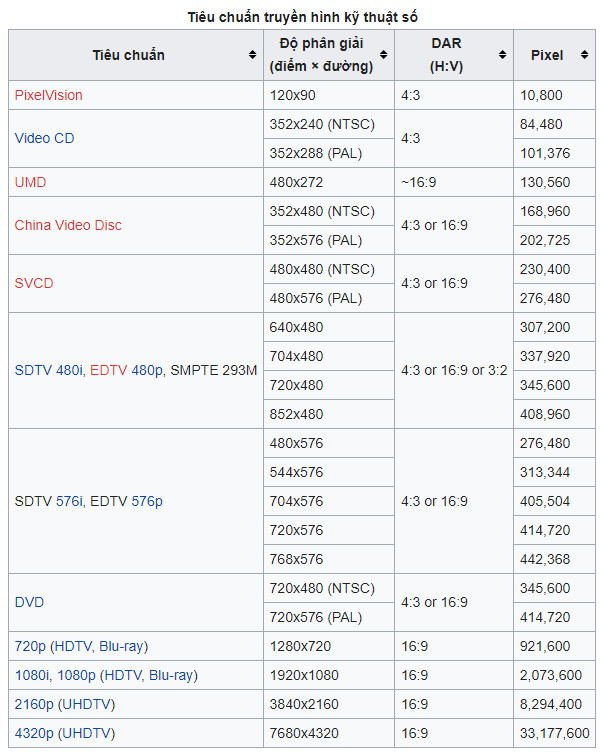The image size is (604, 756).
Task: Open China Video Disc link
Action: click(x=68, y=225)
